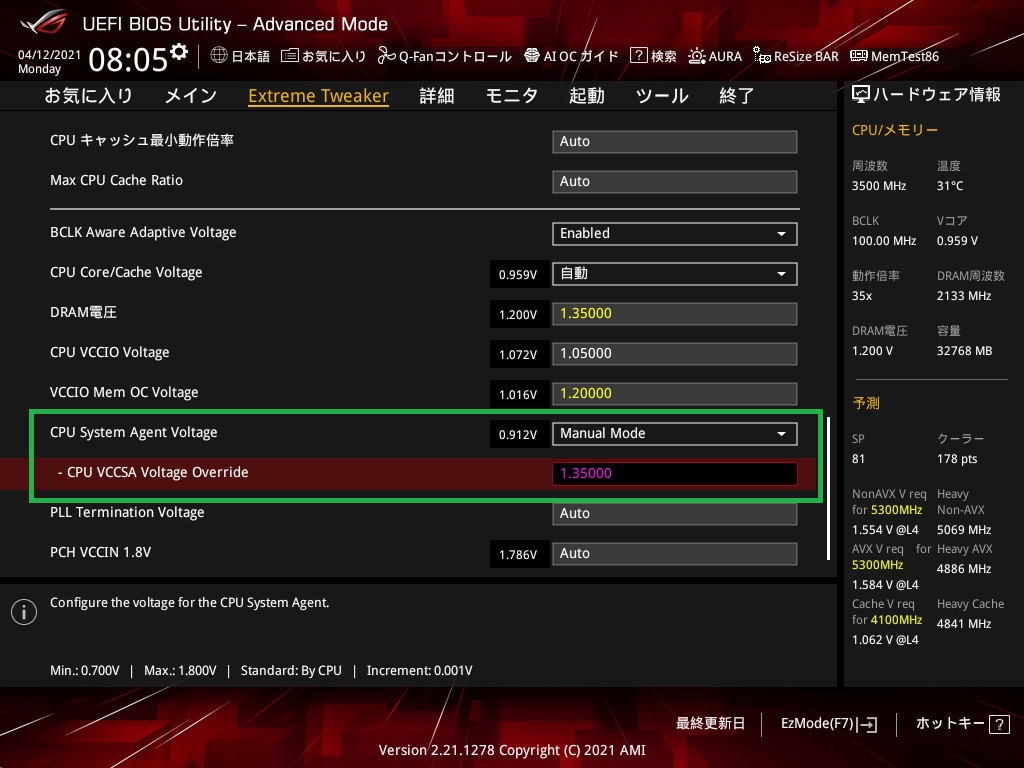Click the settings list scrollbar
This screenshot has height=768, width=1024.
point(829,488)
